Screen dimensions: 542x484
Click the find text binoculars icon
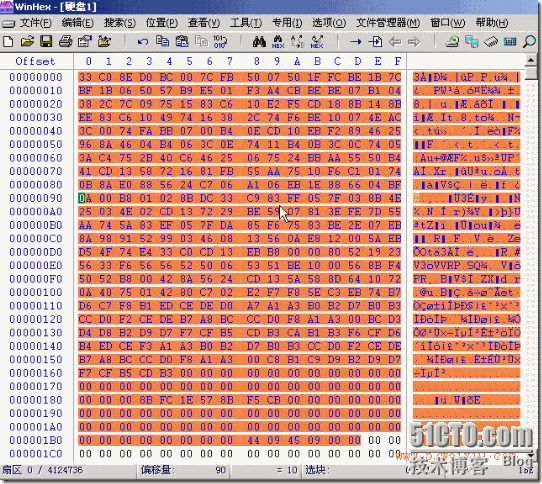(259, 41)
